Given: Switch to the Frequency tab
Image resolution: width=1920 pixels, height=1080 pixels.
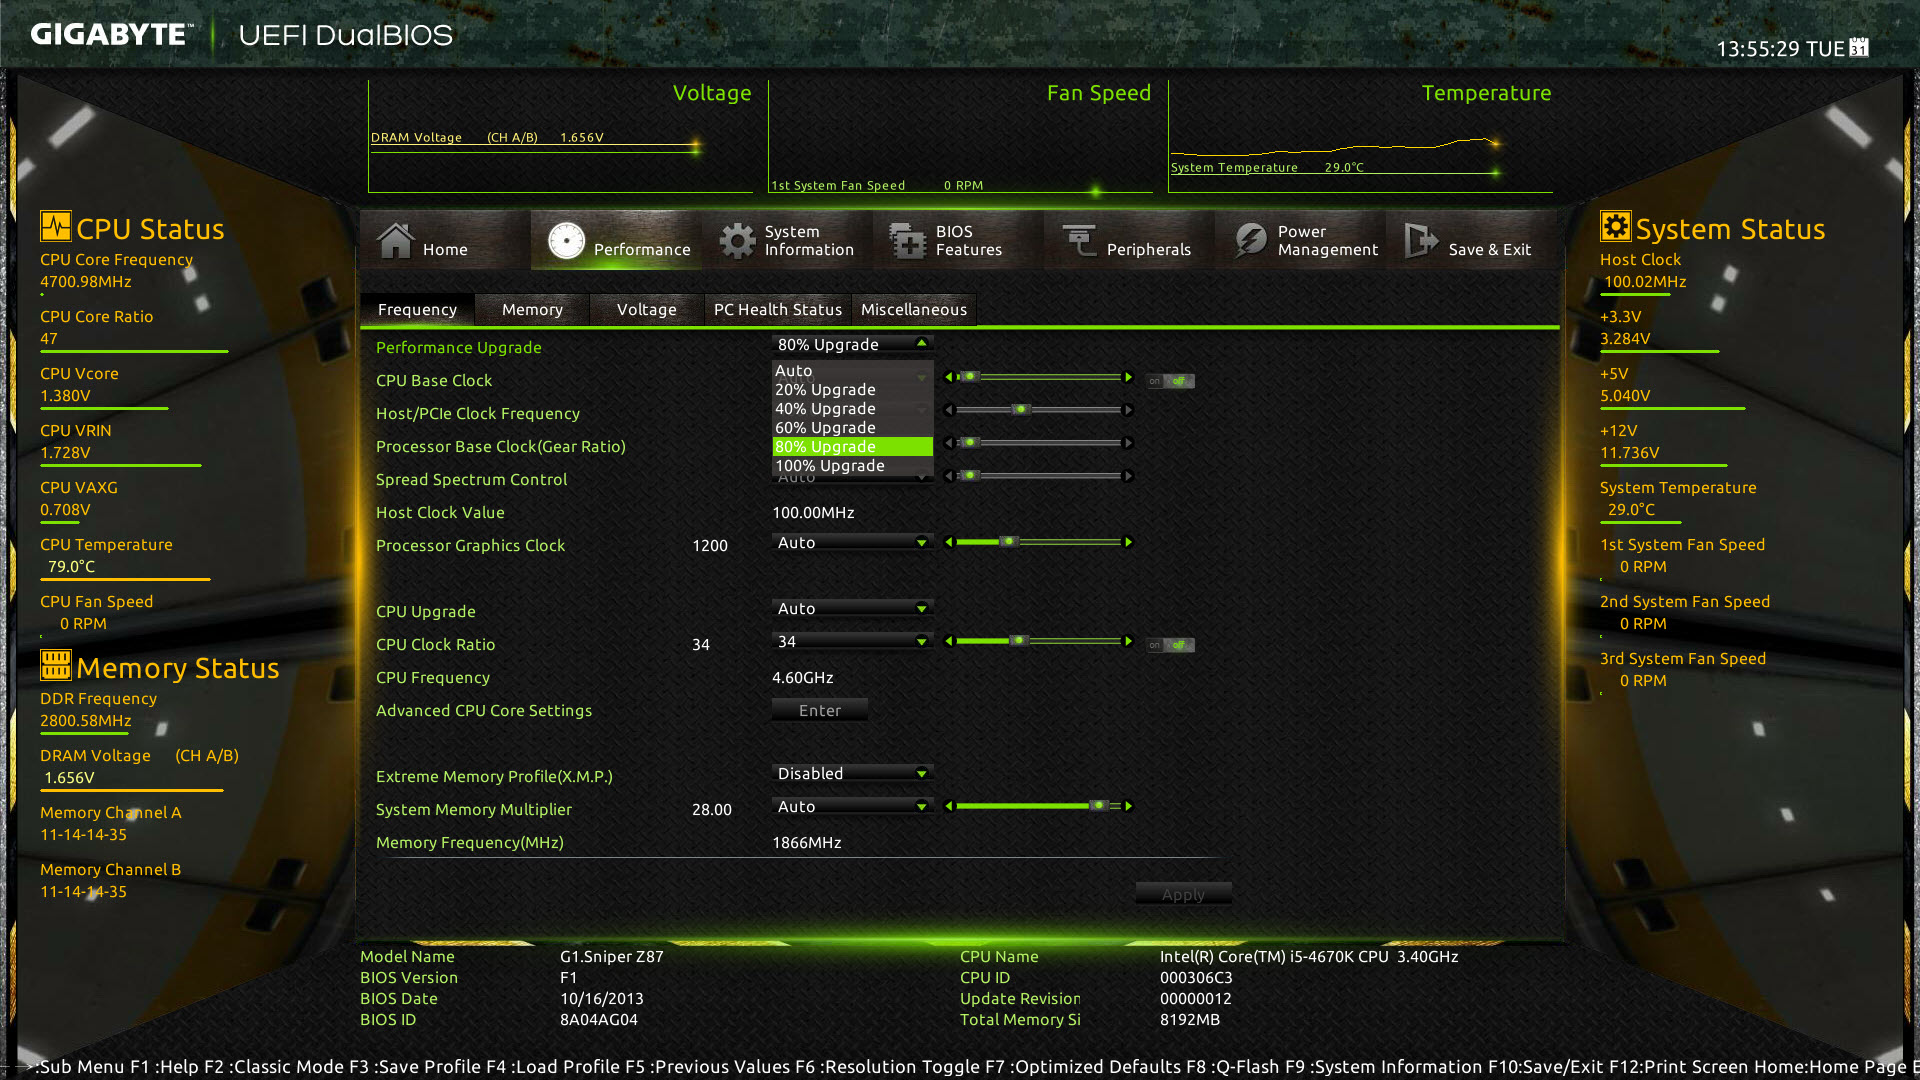Looking at the screenshot, I should coord(417,310).
